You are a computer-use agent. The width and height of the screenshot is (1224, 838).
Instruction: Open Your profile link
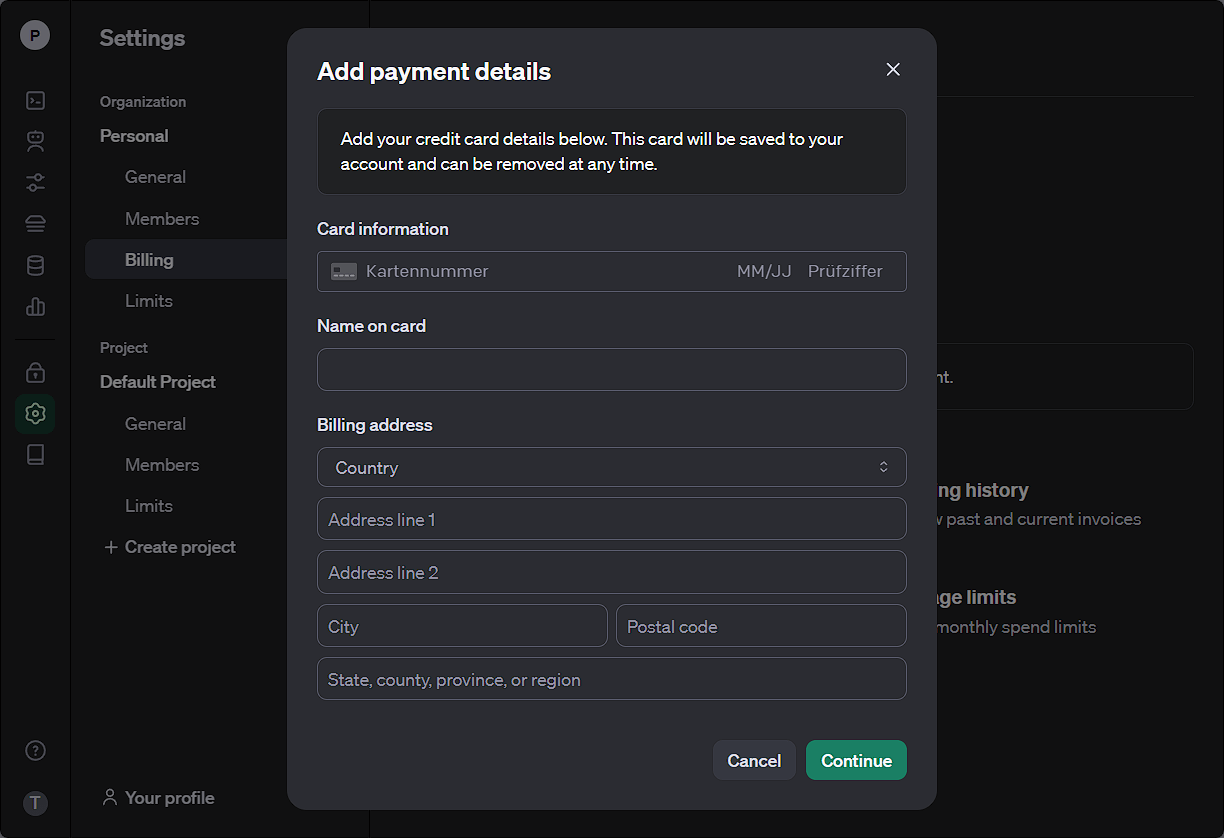point(159,797)
